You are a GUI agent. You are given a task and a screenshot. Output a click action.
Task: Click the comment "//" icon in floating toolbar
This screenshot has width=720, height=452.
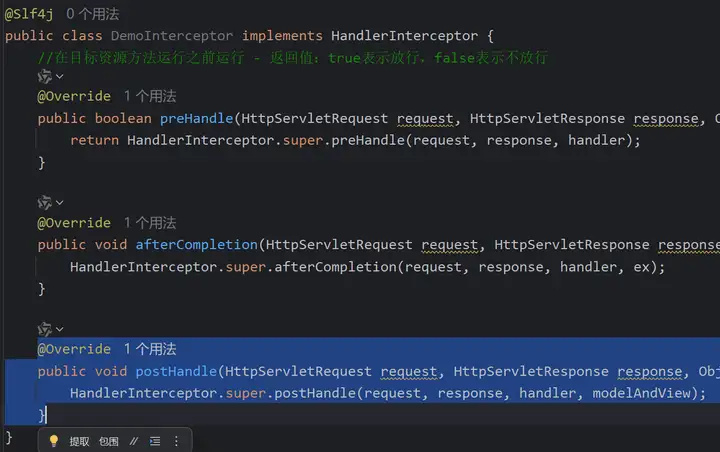pos(133,441)
